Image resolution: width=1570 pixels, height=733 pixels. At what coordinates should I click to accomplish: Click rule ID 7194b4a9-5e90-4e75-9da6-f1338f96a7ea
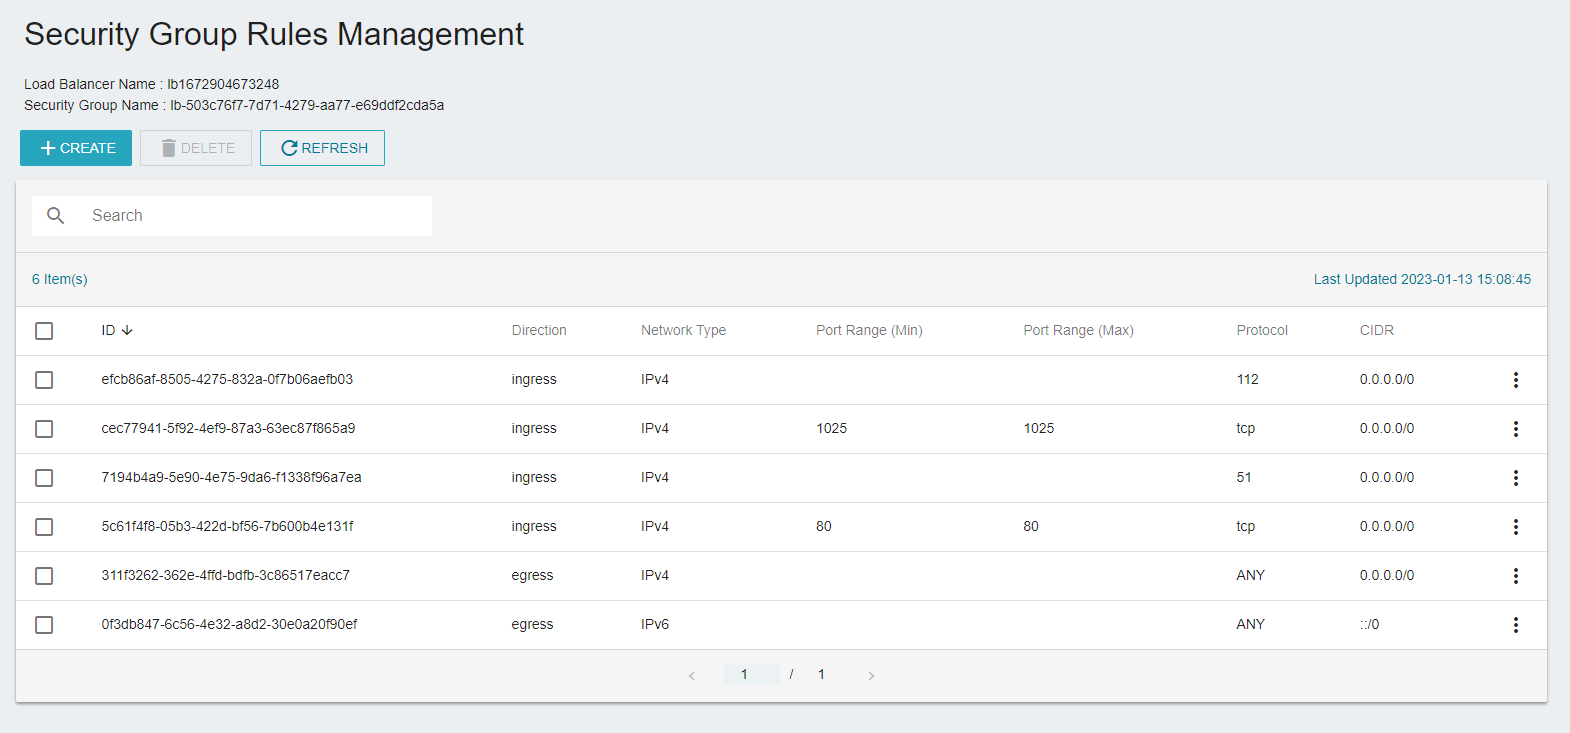click(x=231, y=478)
